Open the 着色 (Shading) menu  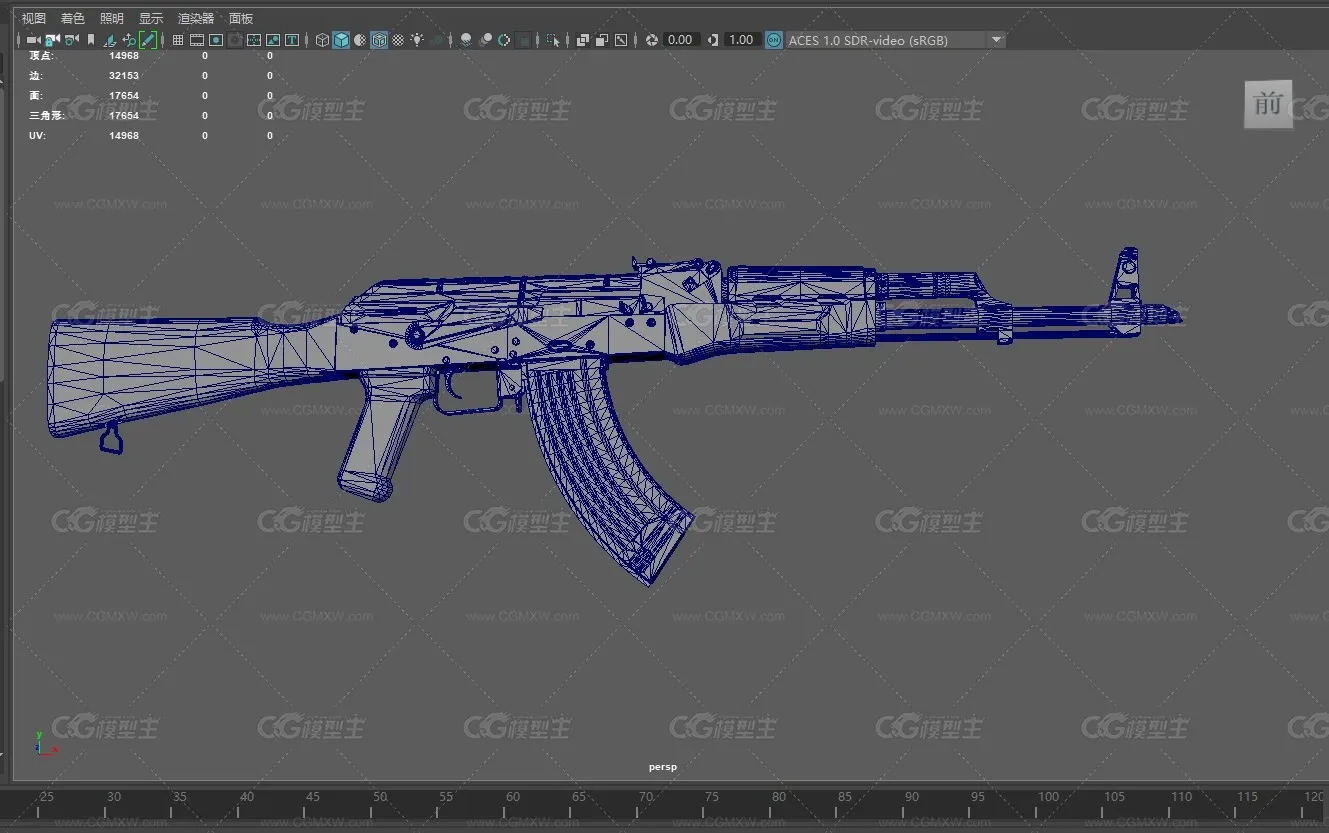coord(73,18)
